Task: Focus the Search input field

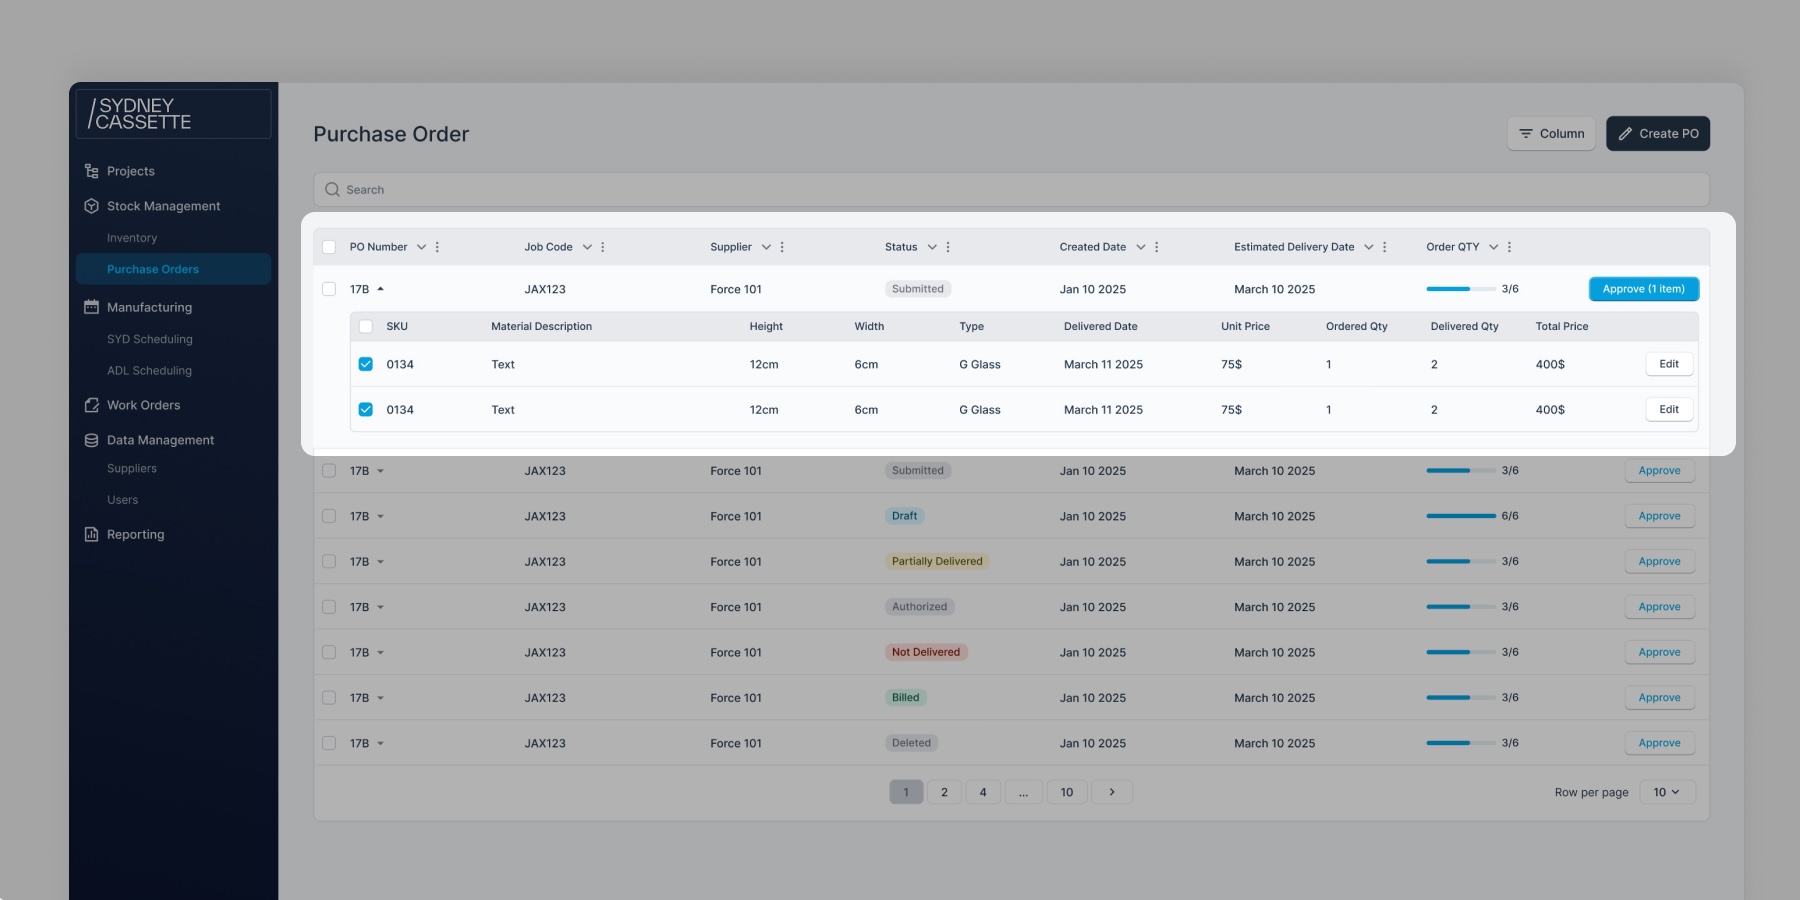Action: [x=1011, y=190]
